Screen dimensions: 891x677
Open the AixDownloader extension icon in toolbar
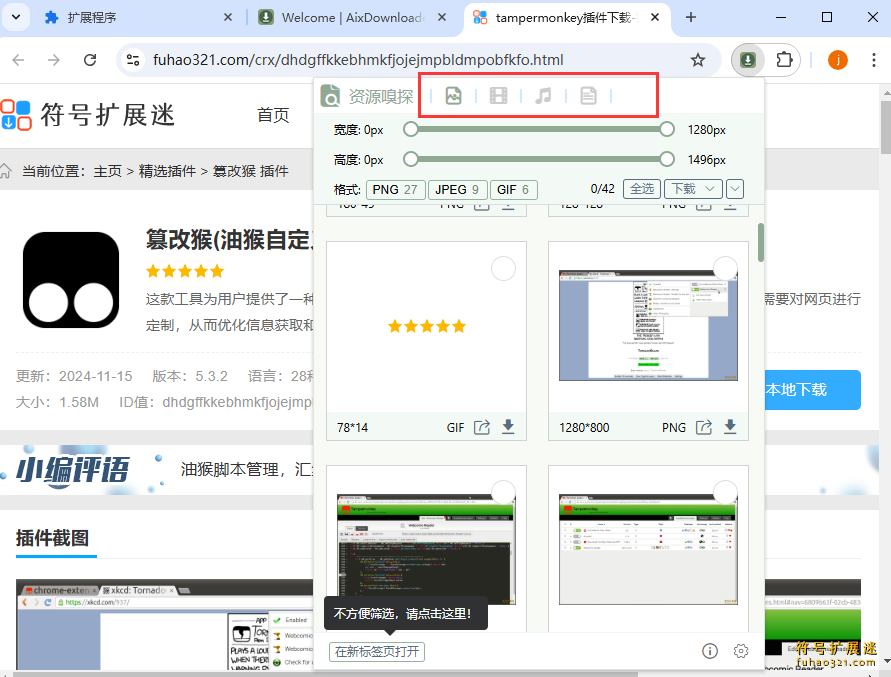(x=747, y=60)
